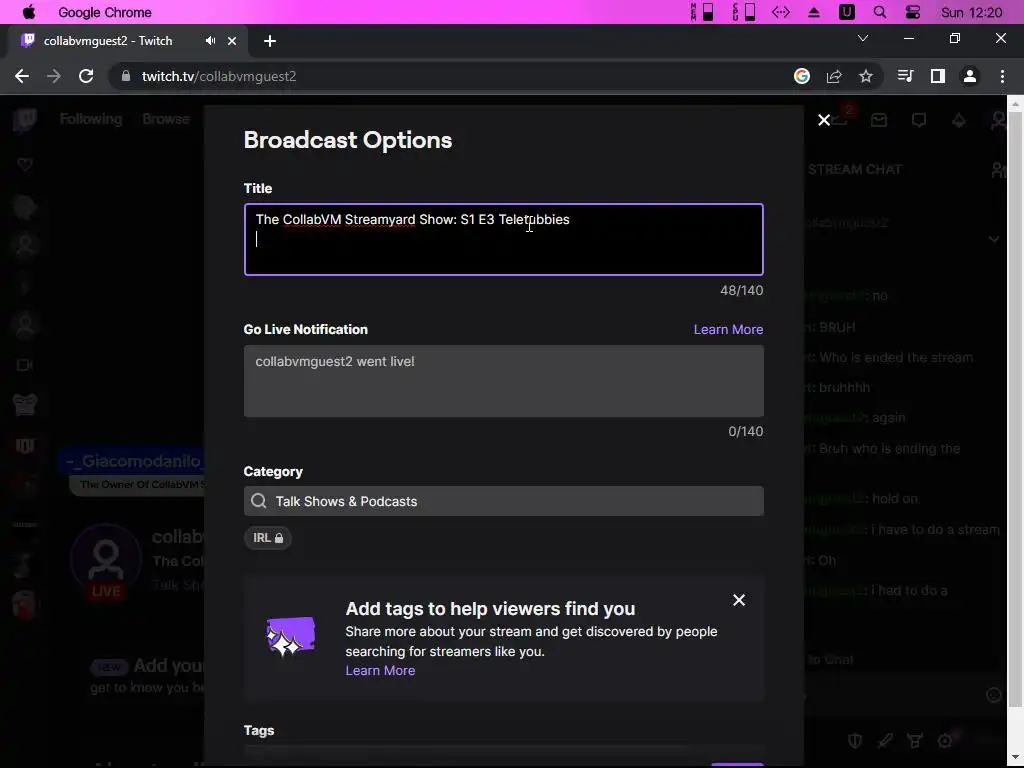Viewport: 1024px width, 768px height.
Task: Toggle the Chrome side panel
Action: (x=938, y=76)
